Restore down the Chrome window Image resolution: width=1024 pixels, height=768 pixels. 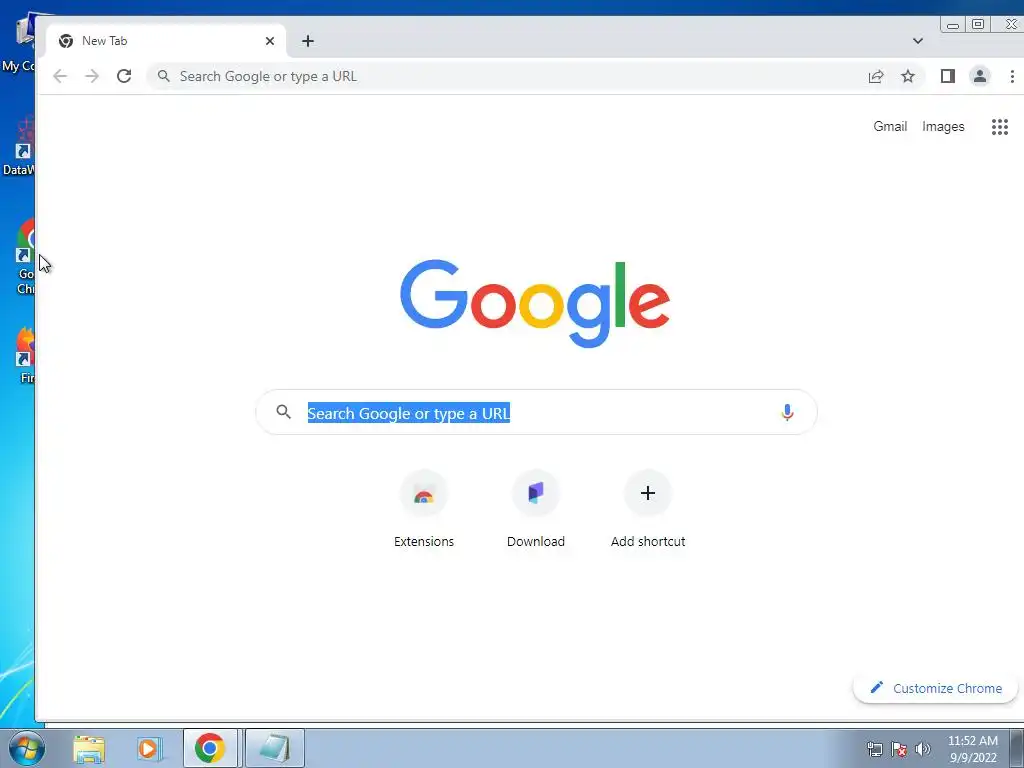click(x=978, y=25)
